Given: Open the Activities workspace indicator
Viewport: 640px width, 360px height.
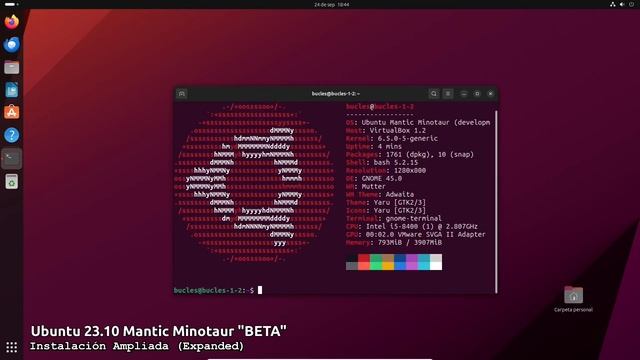Looking at the screenshot, I should [11, 4].
